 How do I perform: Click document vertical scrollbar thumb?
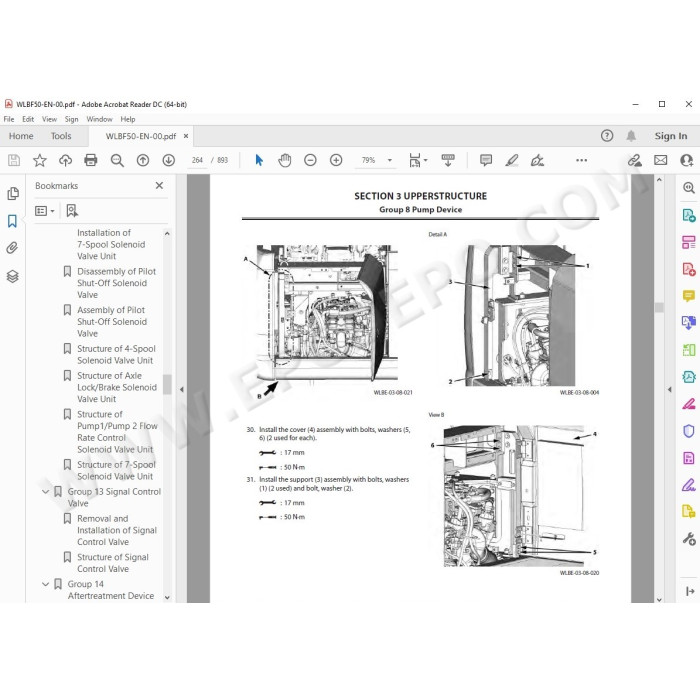coord(659,308)
